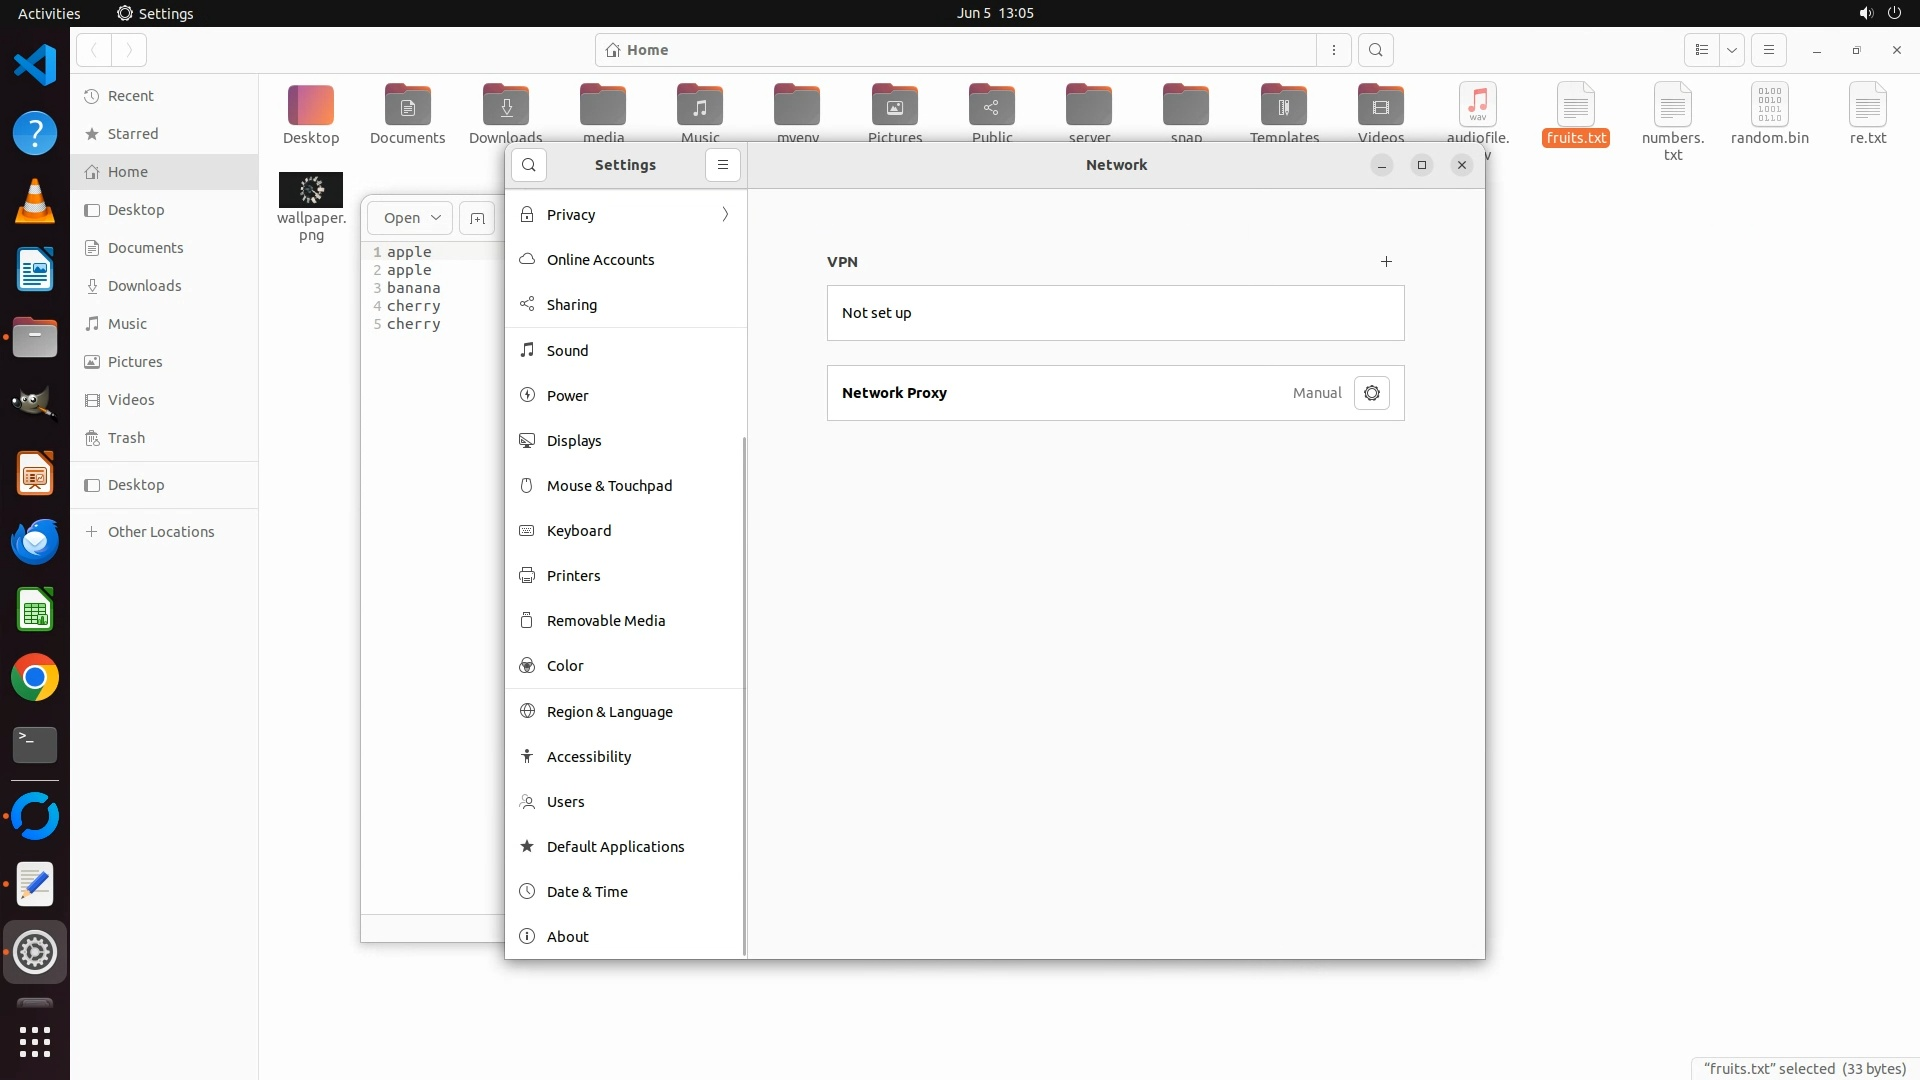The height and width of the screenshot is (1080, 1920).
Task: Expand view options dropdown in Files
Action: 1731,50
